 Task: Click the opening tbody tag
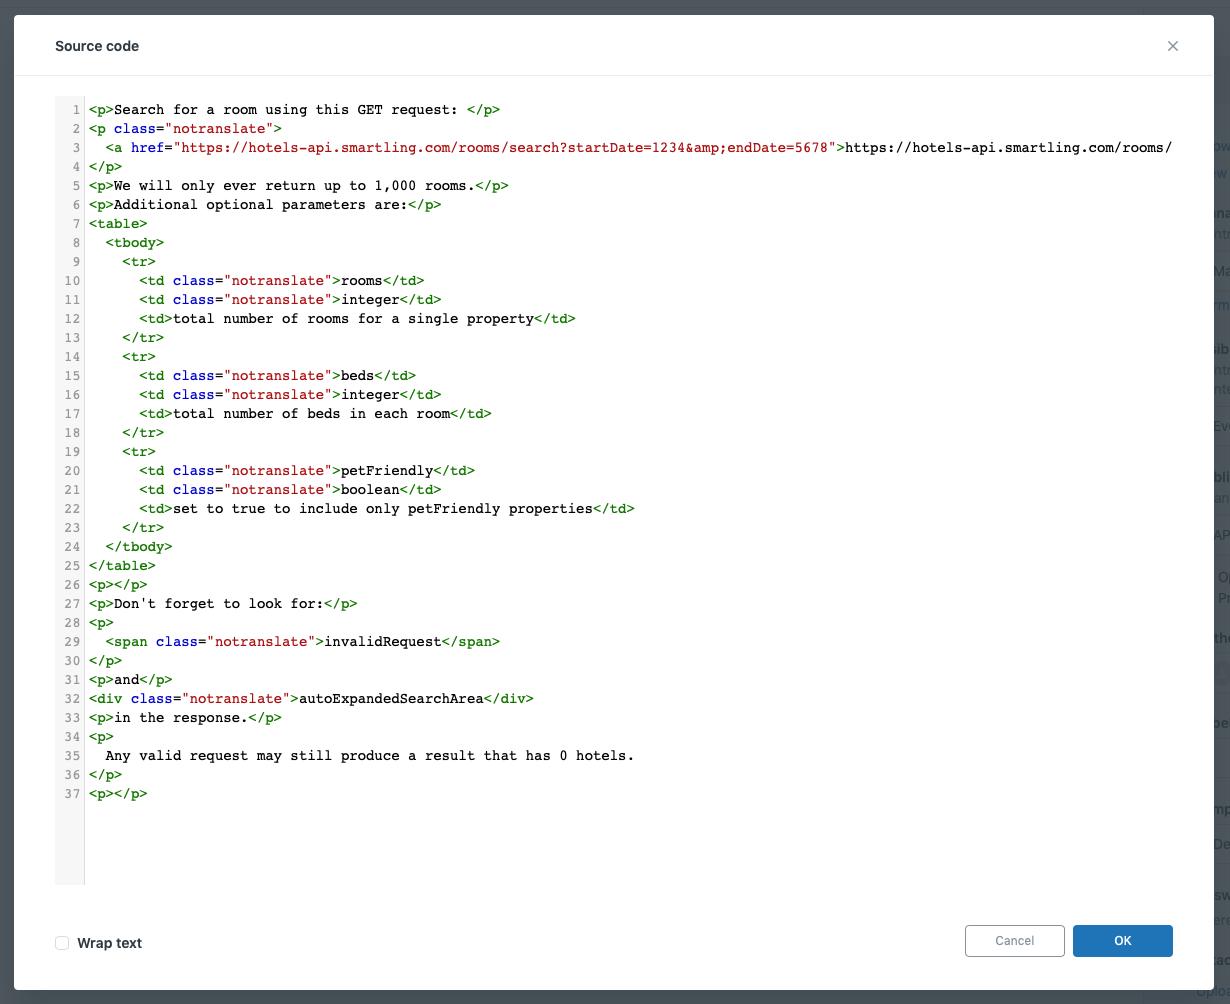[134, 243]
